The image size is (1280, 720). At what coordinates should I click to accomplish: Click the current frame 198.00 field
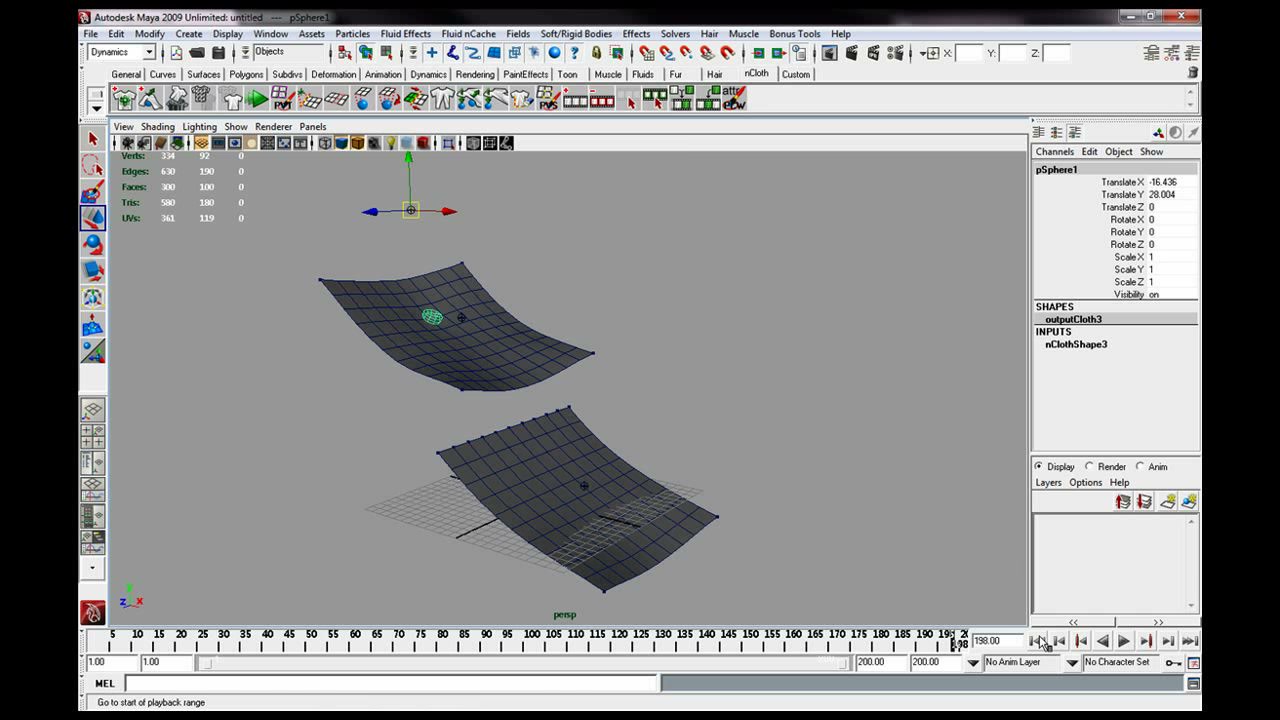998,641
